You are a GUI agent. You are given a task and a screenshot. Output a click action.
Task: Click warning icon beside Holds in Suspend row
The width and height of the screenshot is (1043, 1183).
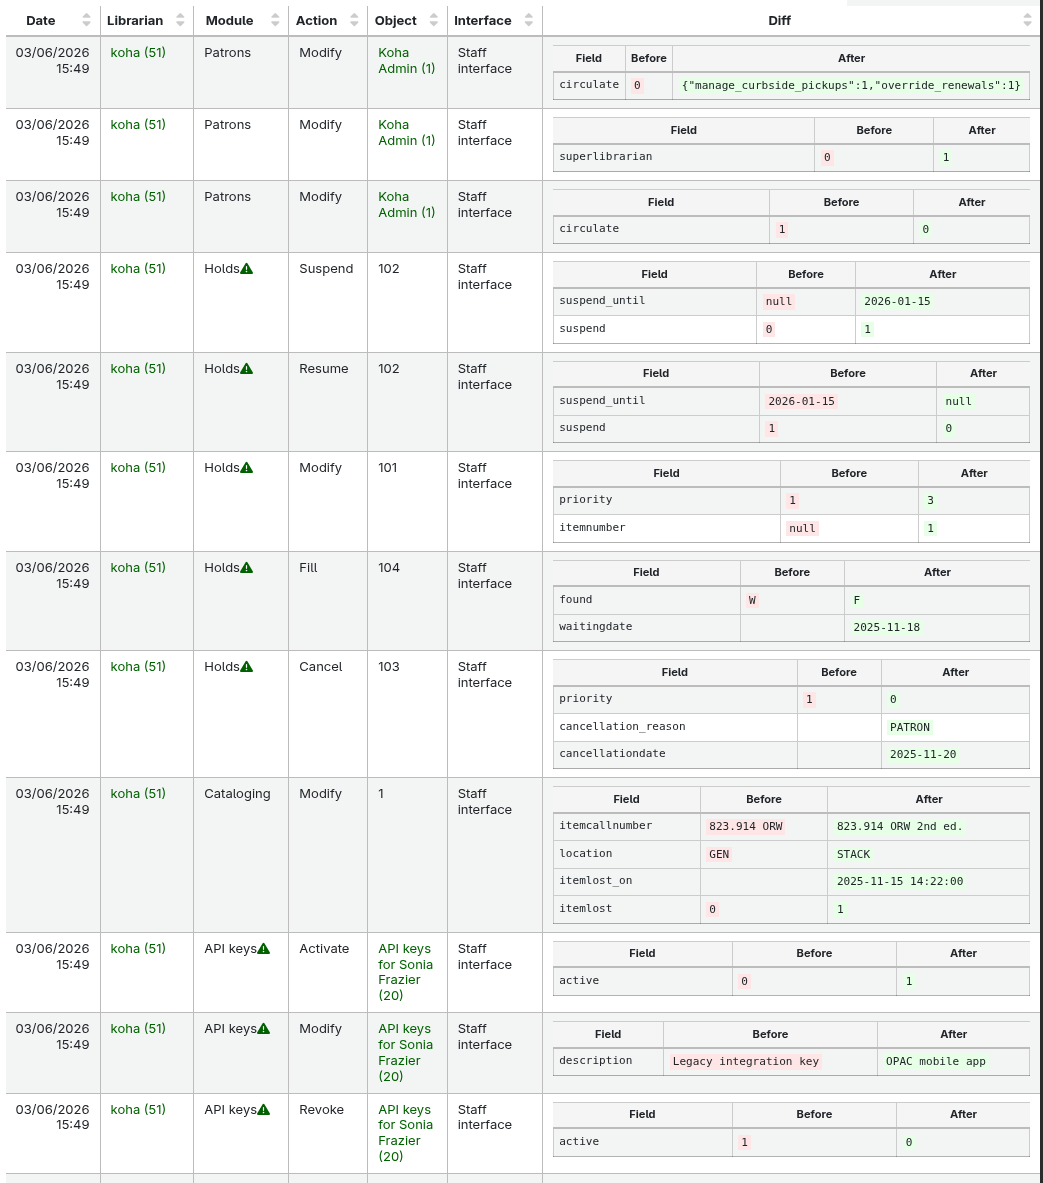coord(247,269)
